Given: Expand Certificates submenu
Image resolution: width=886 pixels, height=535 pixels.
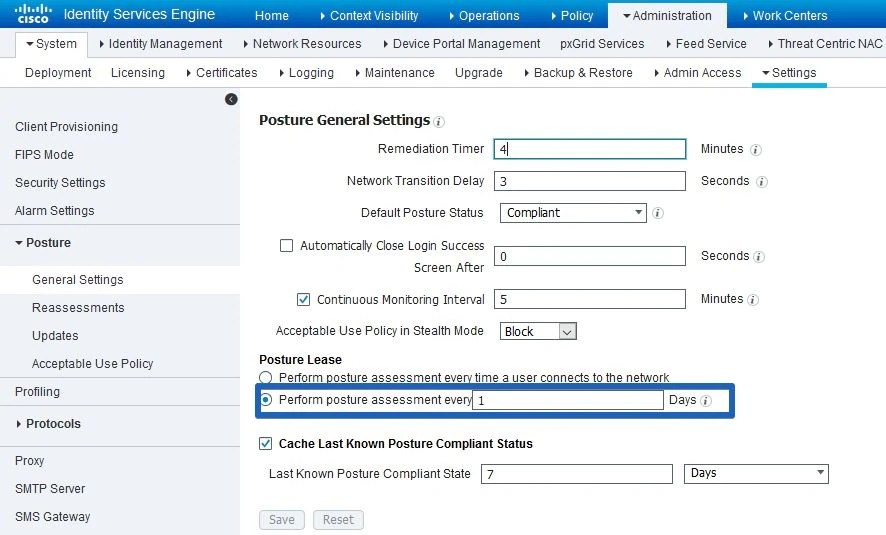Looking at the screenshot, I should tap(222, 73).
